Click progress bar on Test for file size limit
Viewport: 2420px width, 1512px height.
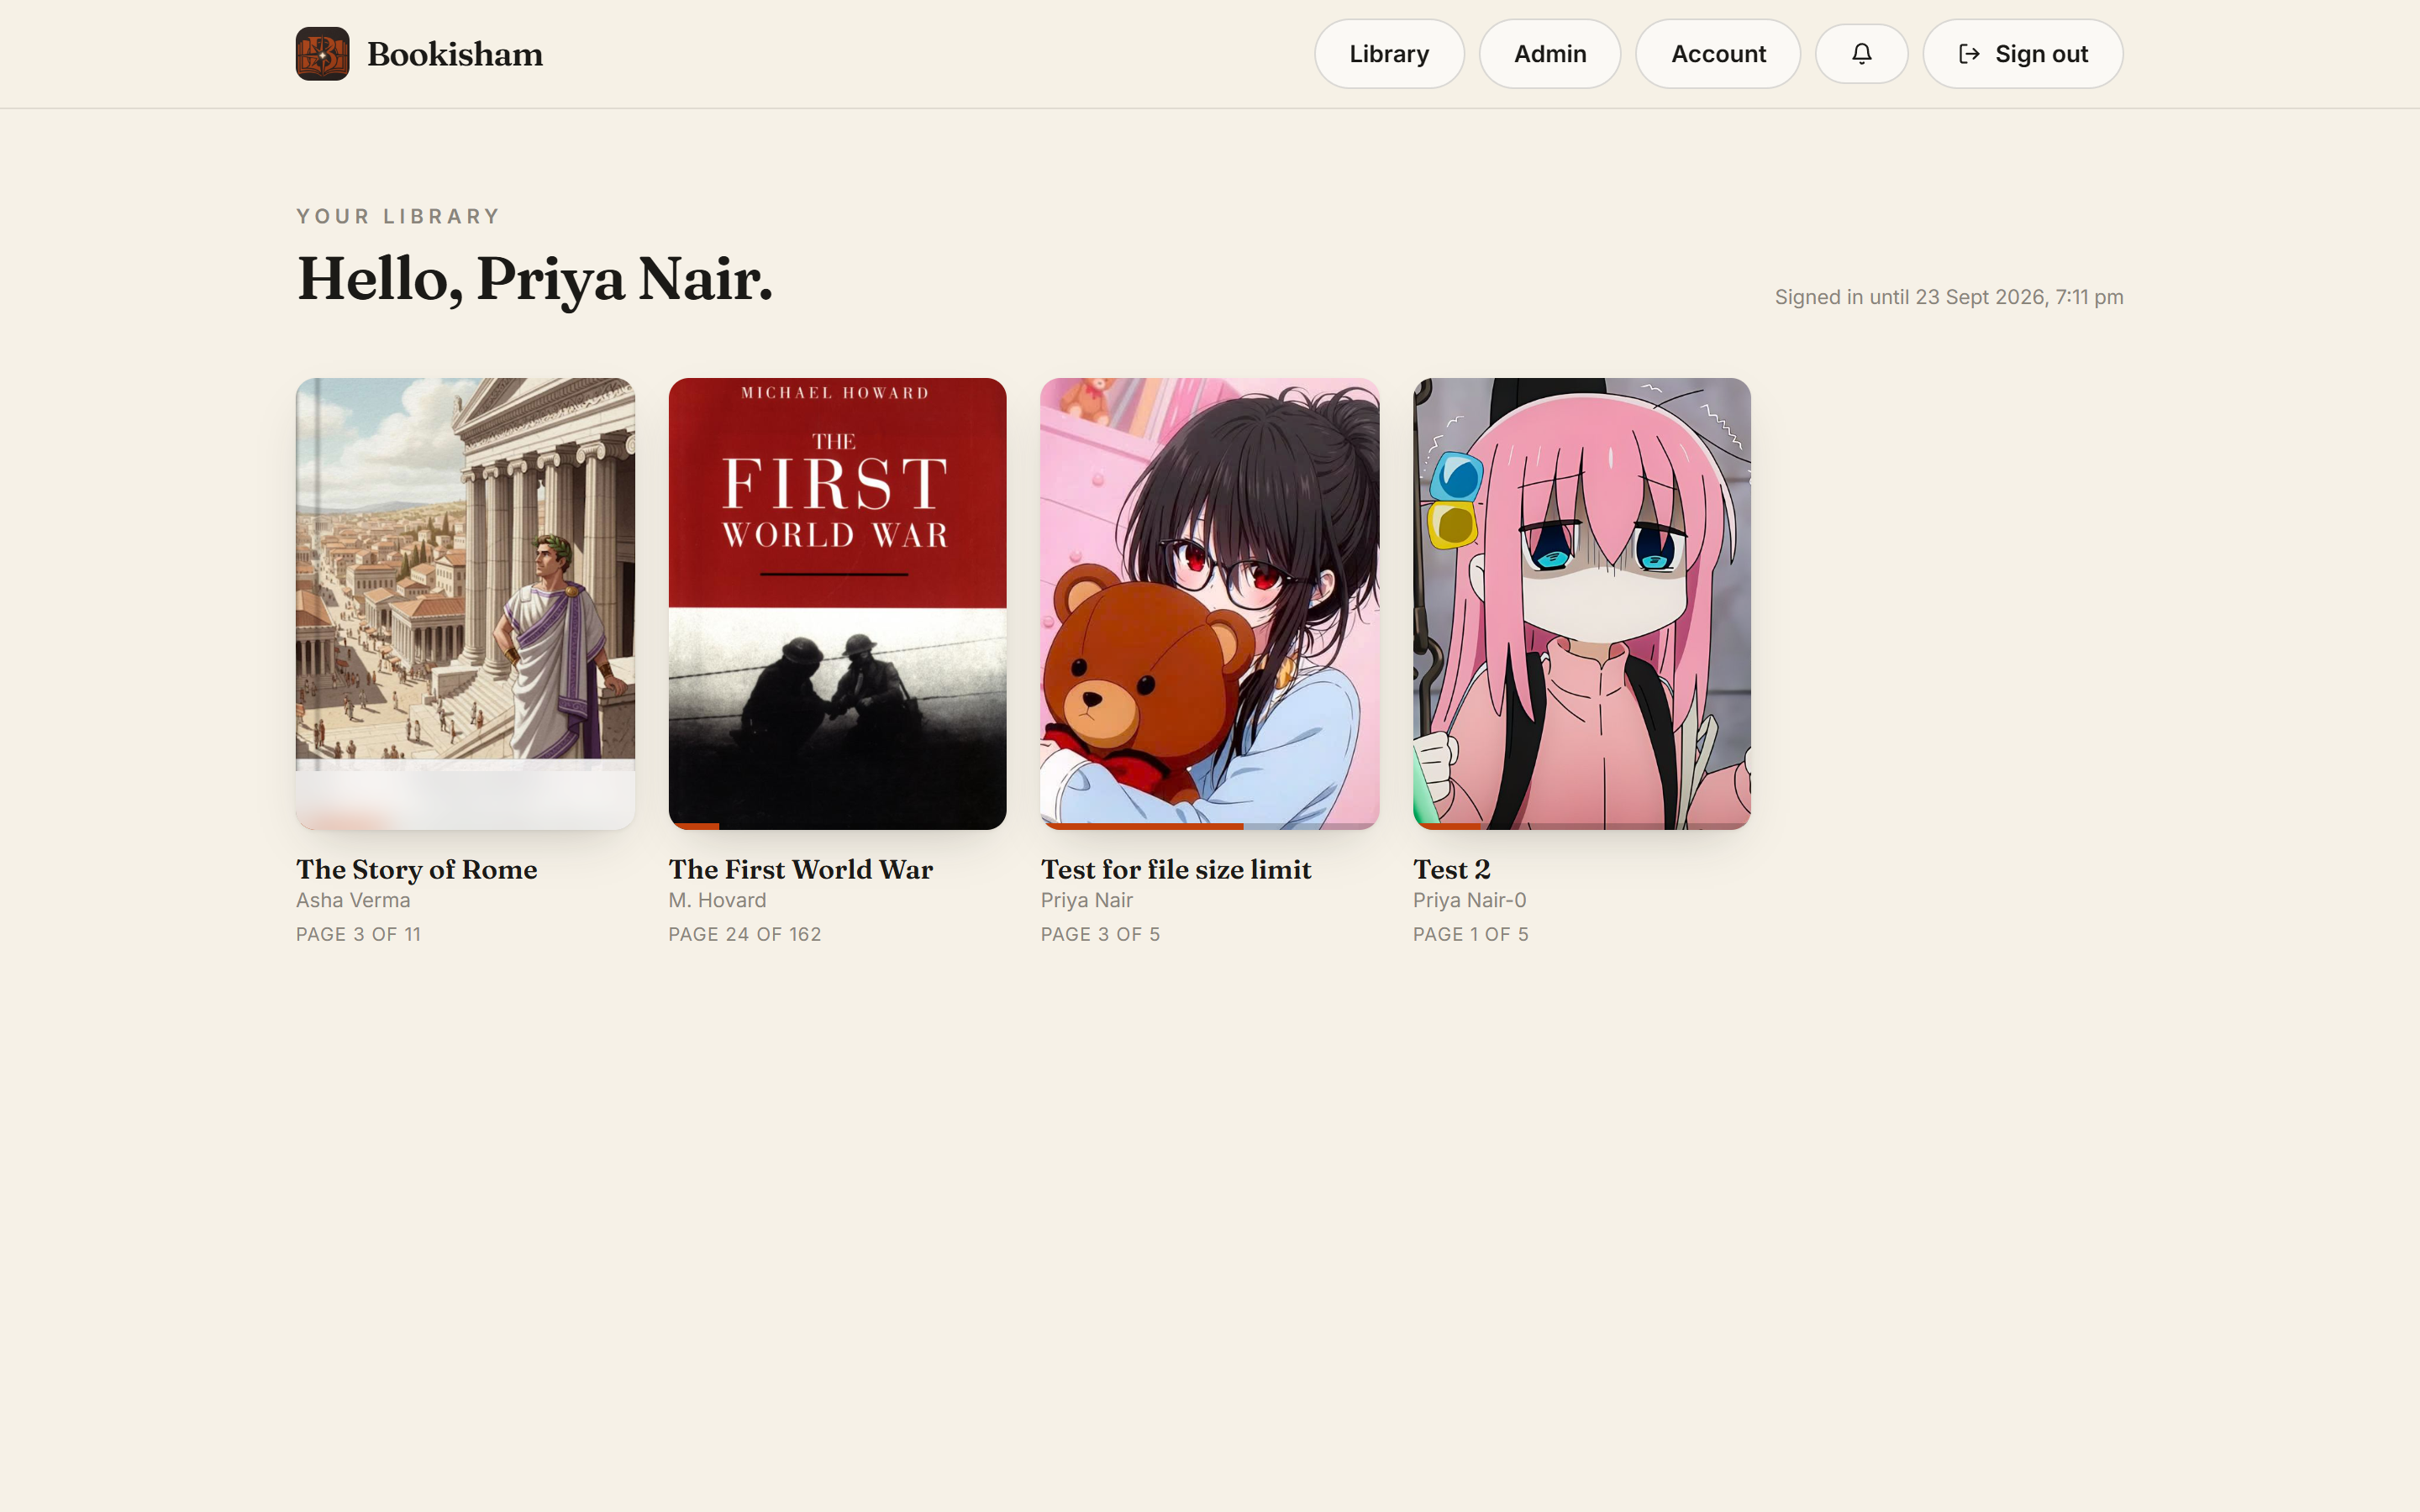coord(1210,826)
